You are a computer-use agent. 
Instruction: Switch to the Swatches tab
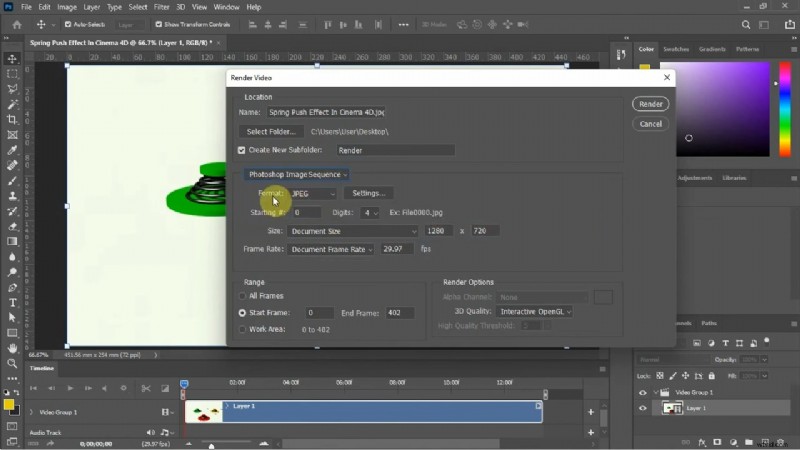point(676,49)
